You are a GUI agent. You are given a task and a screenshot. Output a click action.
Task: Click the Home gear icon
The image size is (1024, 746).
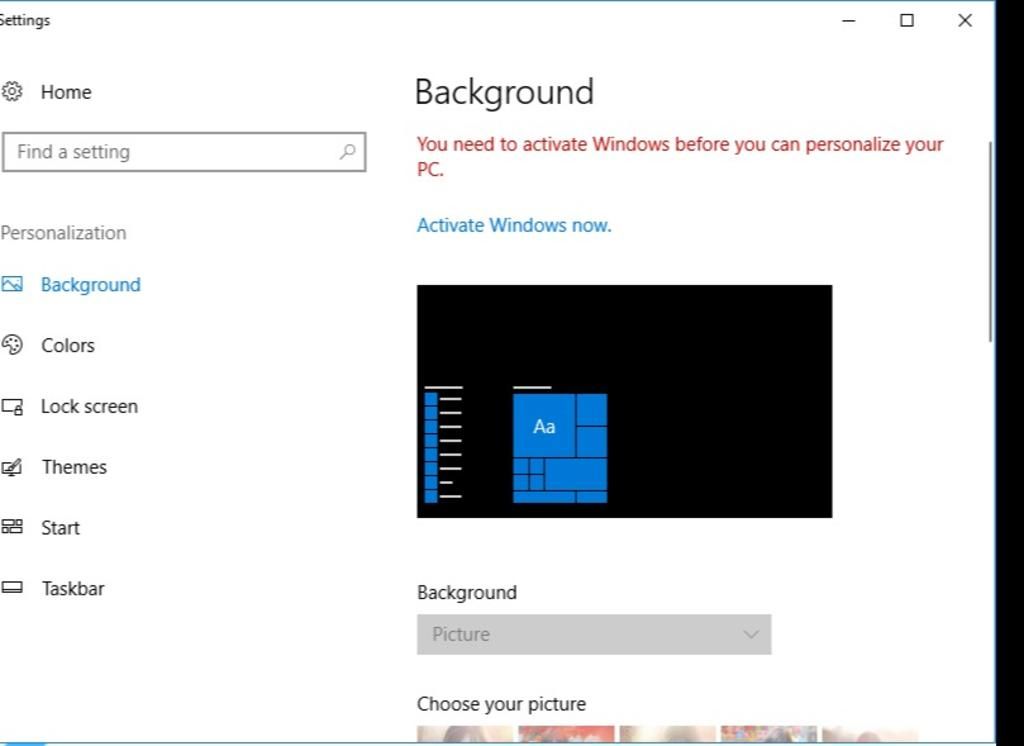click(12, 92)
